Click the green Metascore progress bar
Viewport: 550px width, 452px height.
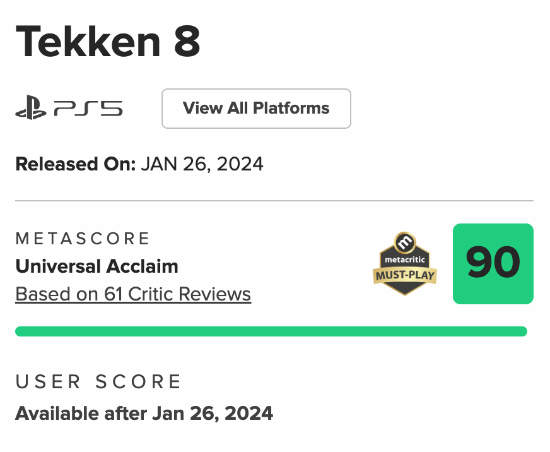271,331
